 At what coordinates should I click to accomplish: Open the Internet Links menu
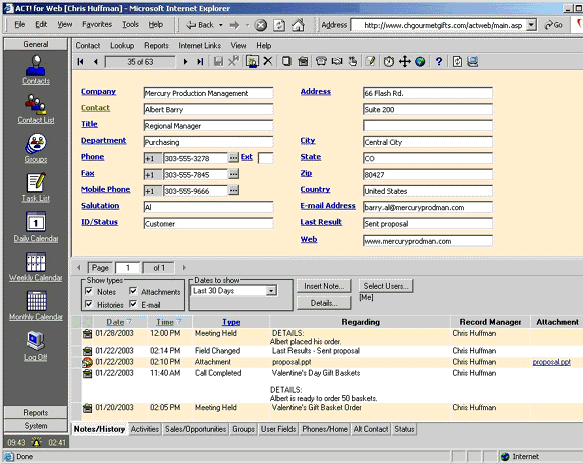200,46
